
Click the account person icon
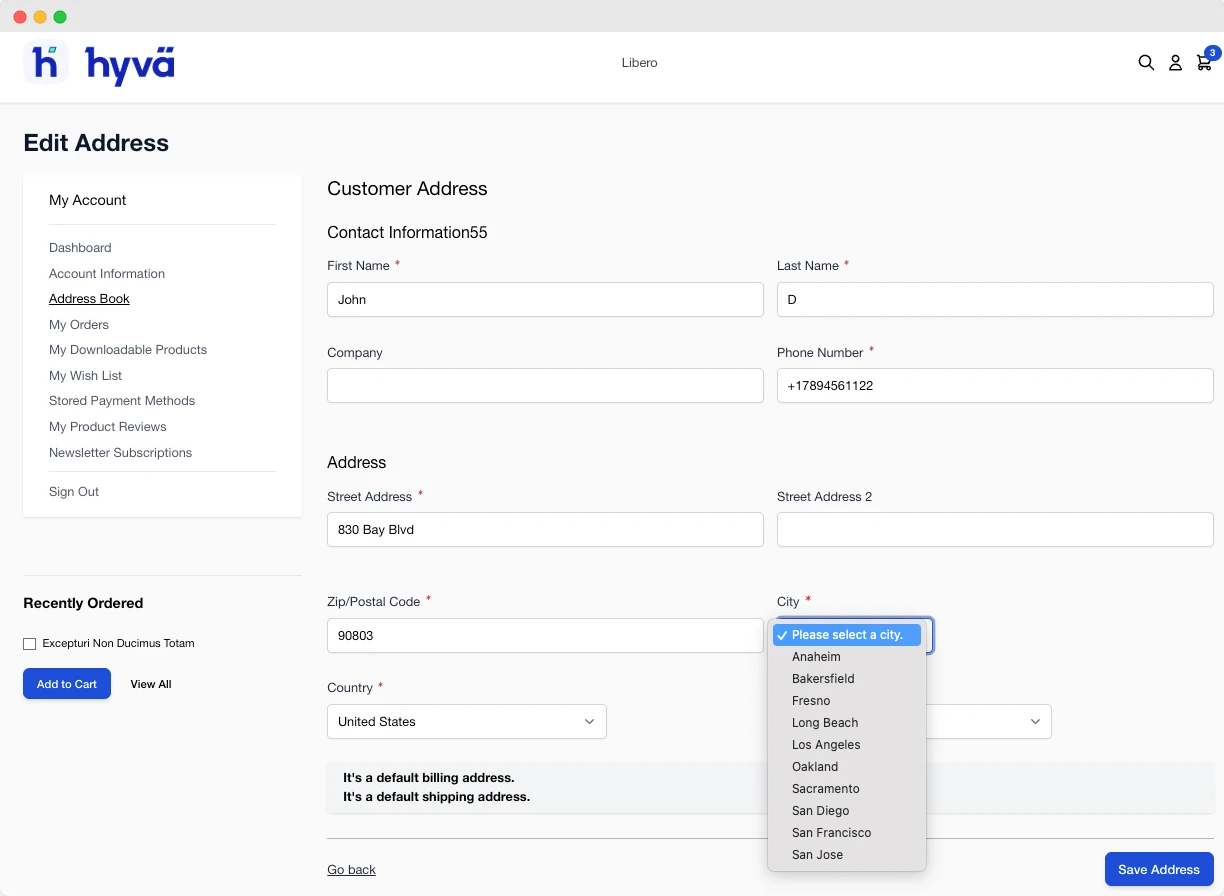(1175, 62)
